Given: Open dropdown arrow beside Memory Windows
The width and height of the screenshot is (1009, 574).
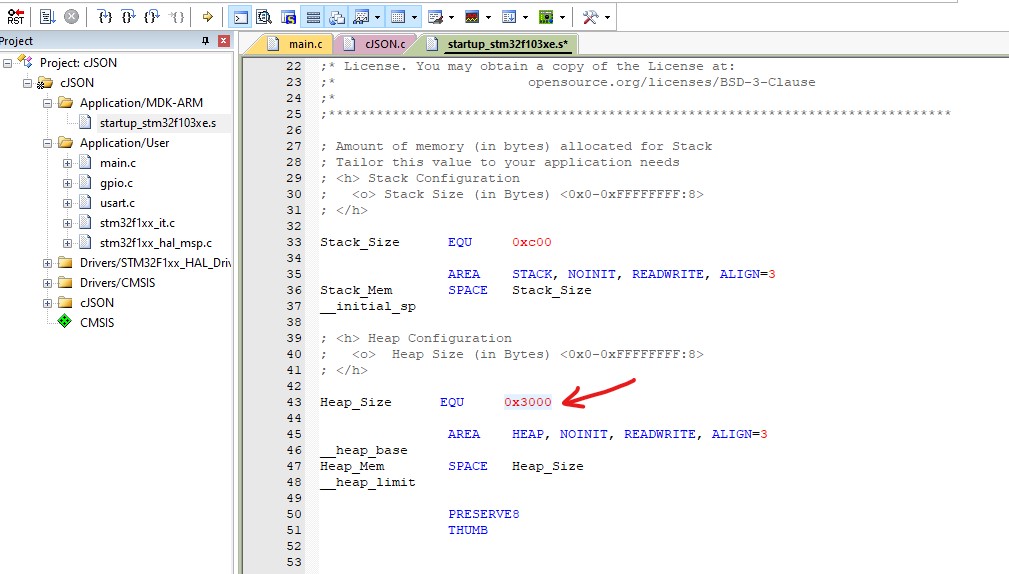Looking at the screenshot, I should [414, 17].
